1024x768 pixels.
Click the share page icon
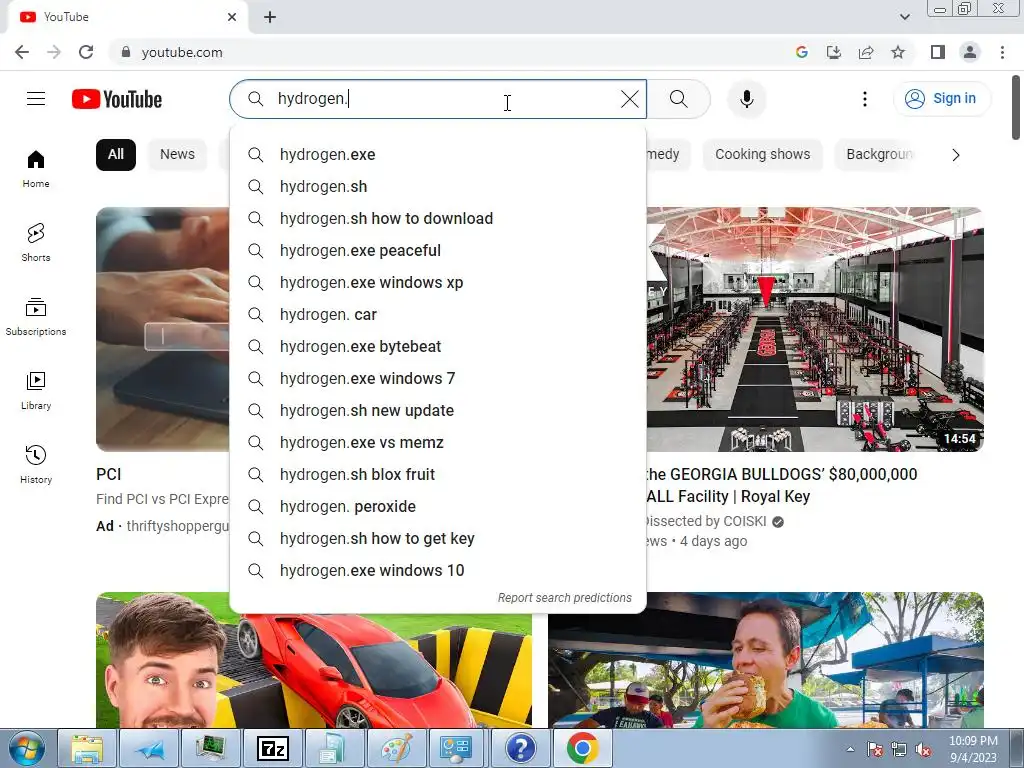(x=866, y=52)
